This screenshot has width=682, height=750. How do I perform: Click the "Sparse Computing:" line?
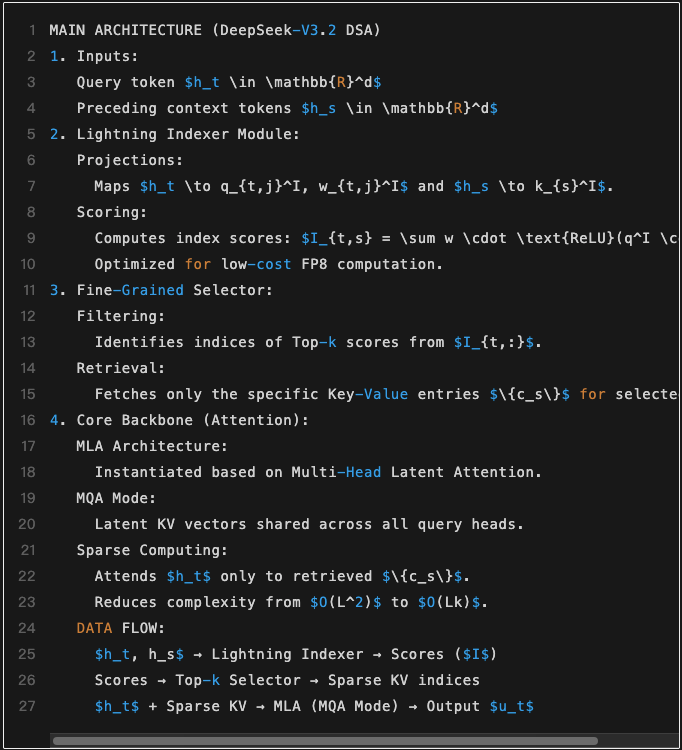152,550
